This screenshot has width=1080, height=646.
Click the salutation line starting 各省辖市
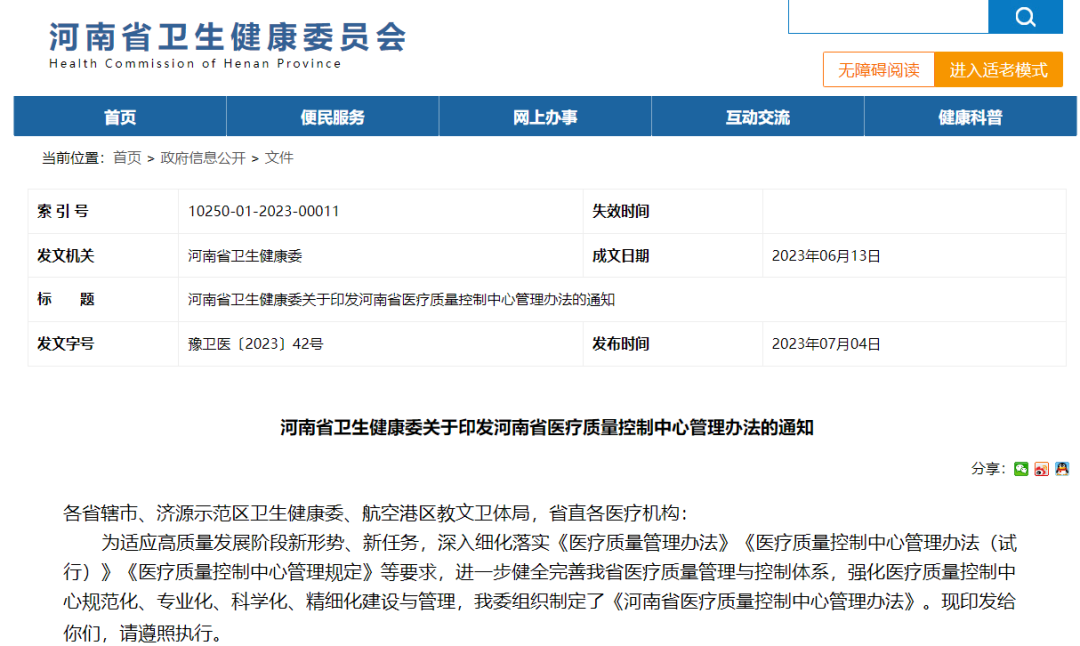[x=375, y=513]
